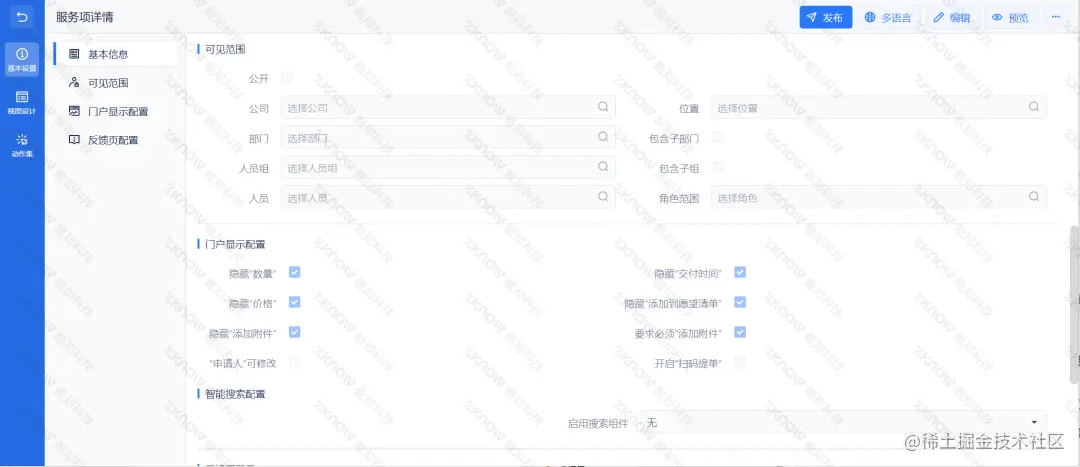
Task: Toggle the 包含子部门 checkbox
Action: tap(717, 137)
